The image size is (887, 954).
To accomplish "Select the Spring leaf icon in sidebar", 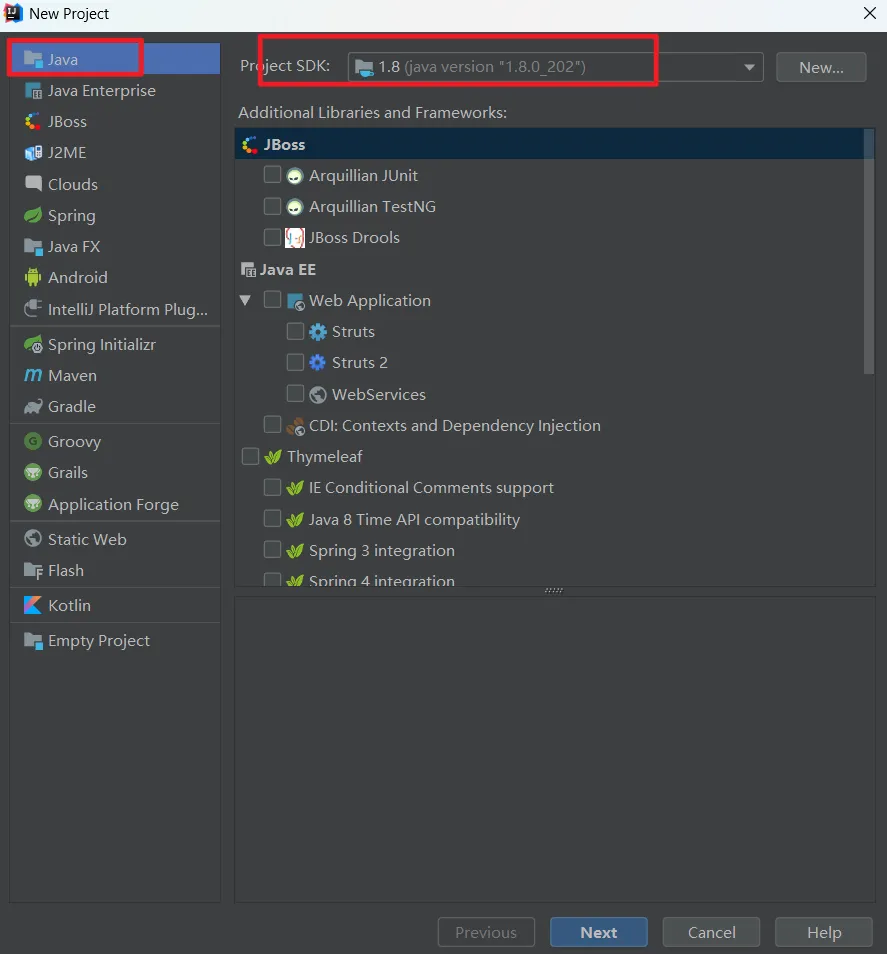I will tap(33, 215).
